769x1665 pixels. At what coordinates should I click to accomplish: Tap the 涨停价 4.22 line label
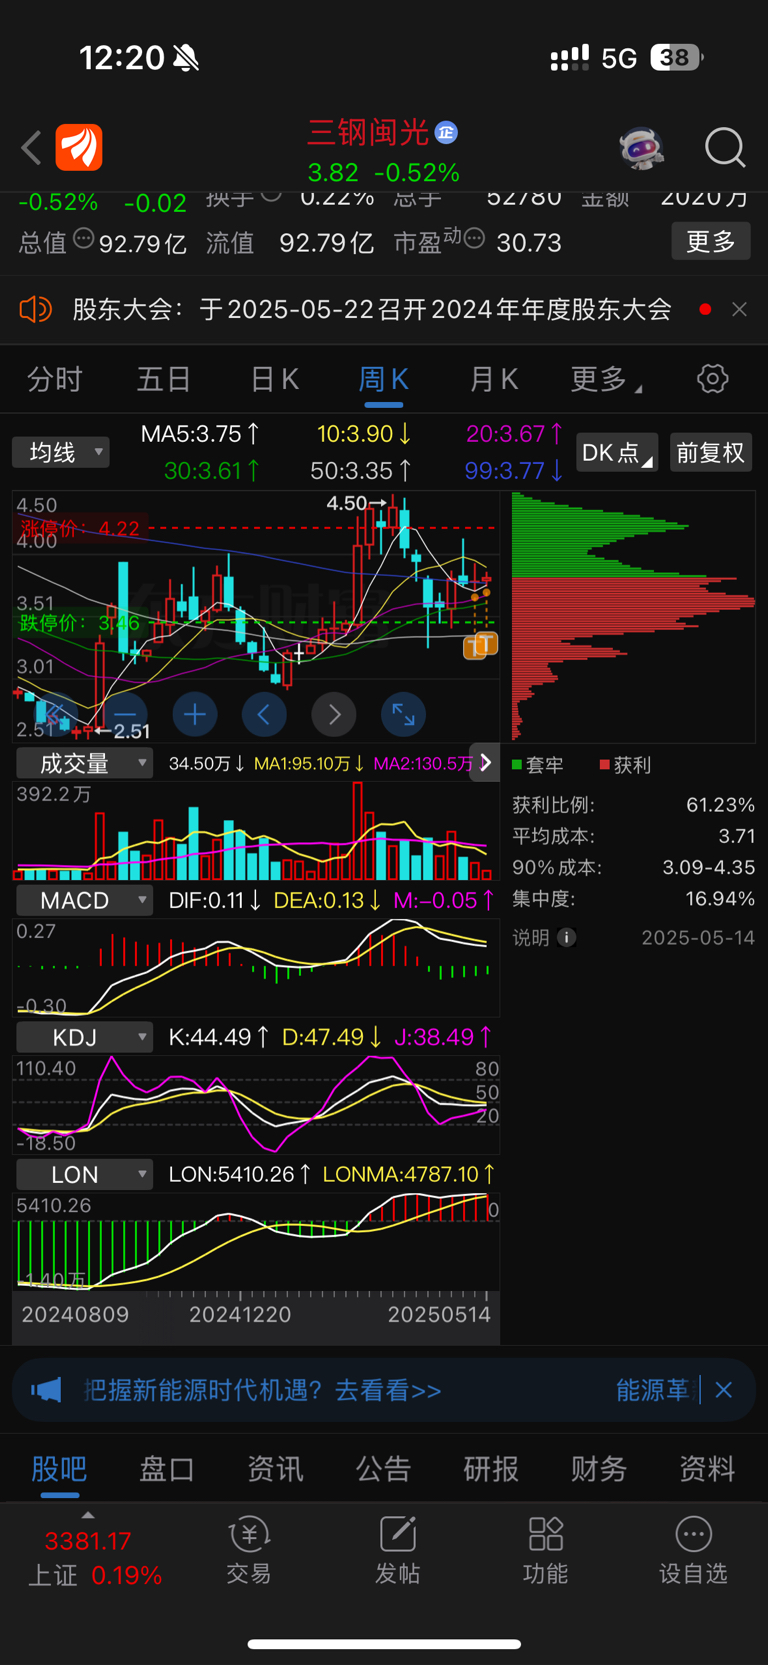pos(80,527)
